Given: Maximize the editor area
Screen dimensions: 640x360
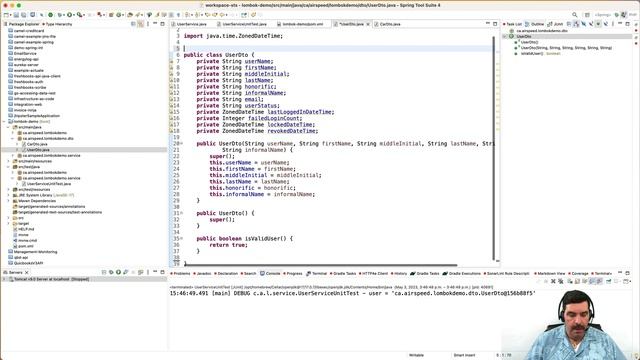Looking at the screenshot, I should pos(495,24).
